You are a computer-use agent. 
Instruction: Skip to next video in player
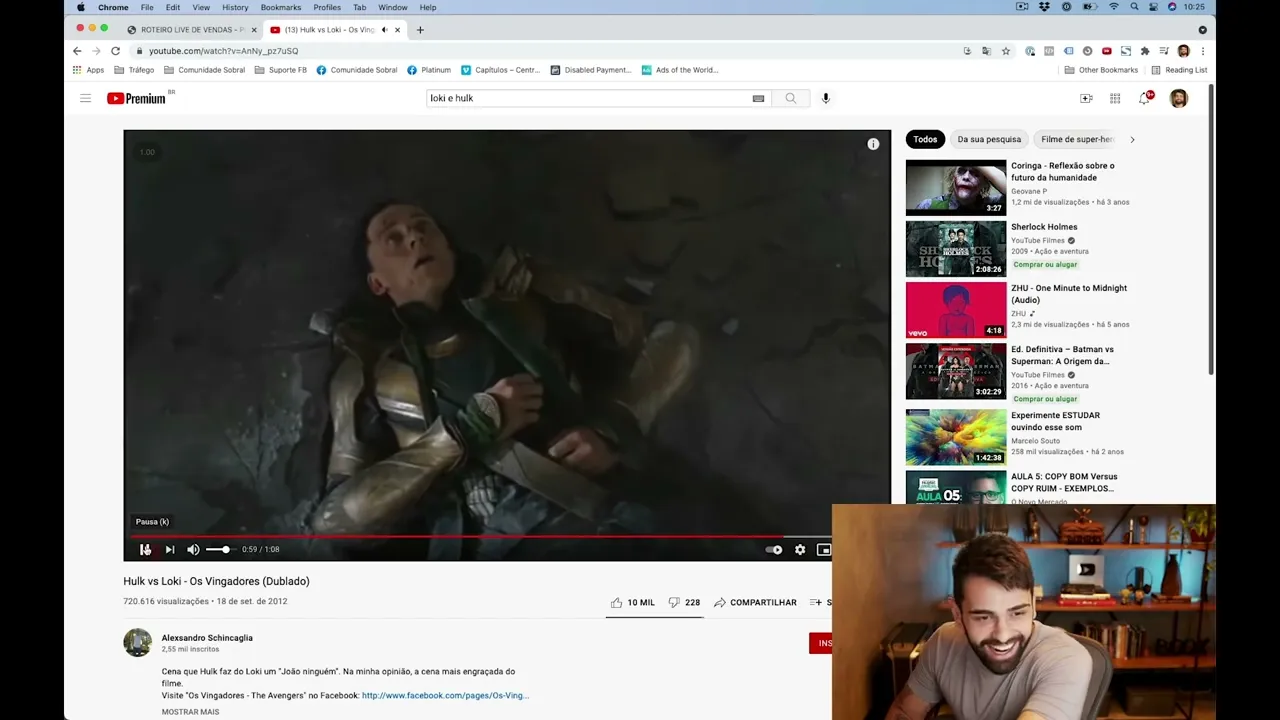(170, 549)
